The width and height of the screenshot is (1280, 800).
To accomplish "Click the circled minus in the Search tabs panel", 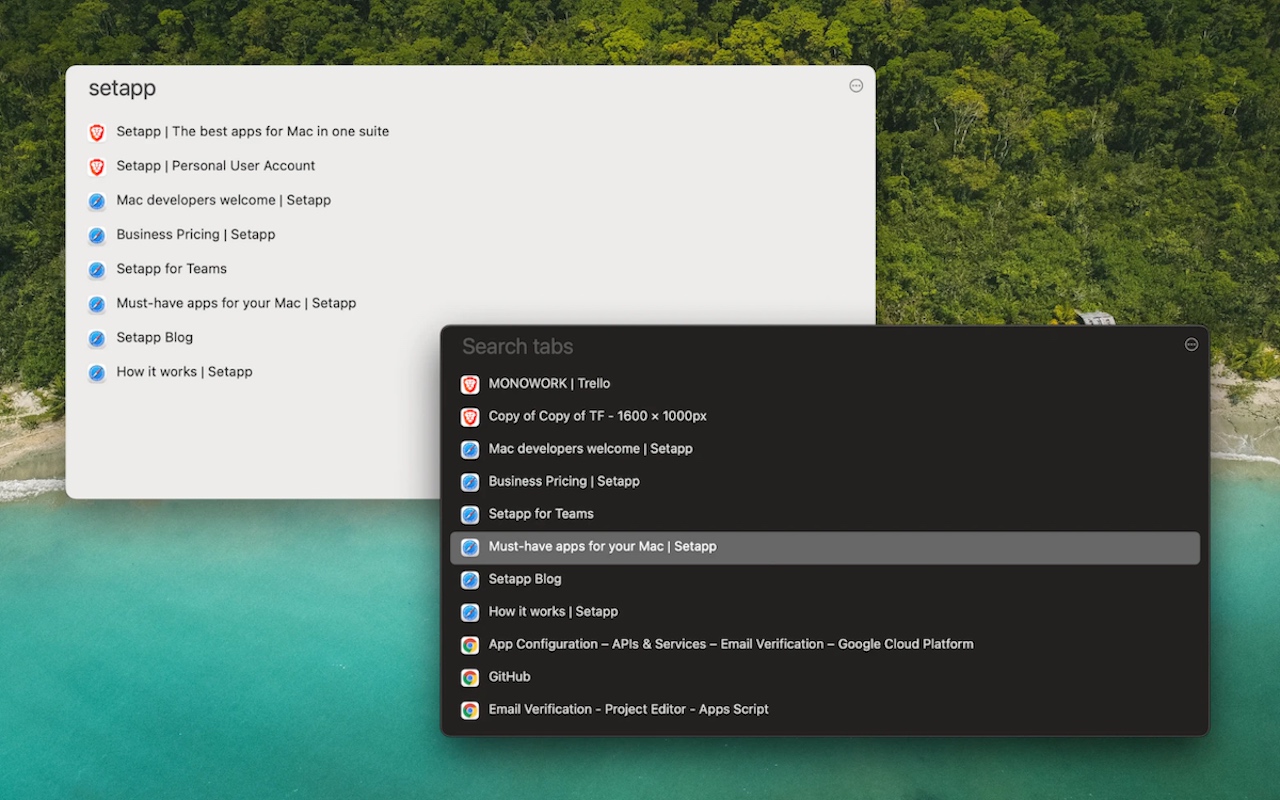I will point(1191,344).
